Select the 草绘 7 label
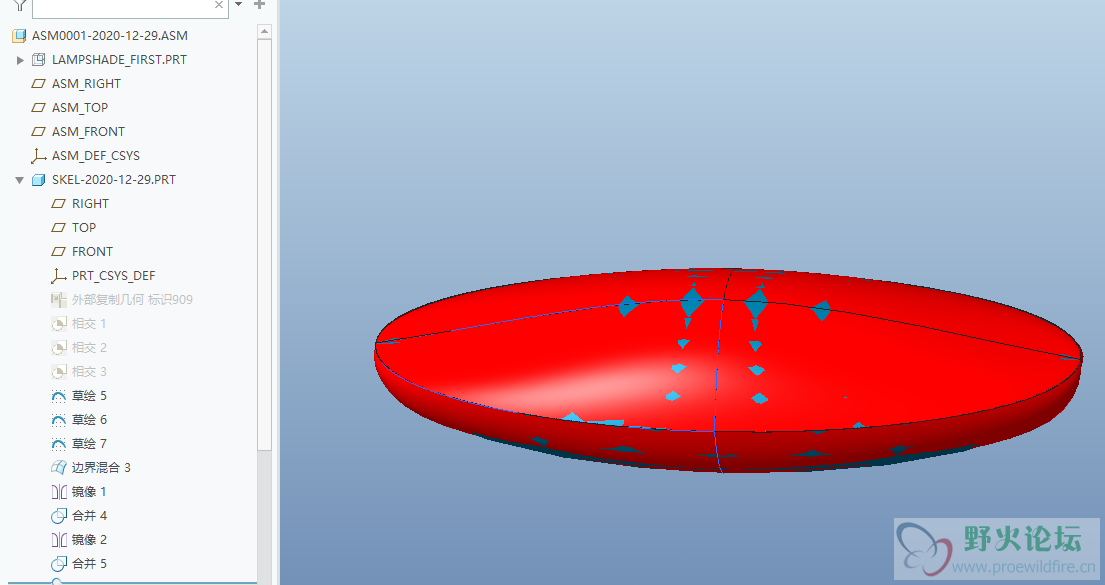 (89, 443)
